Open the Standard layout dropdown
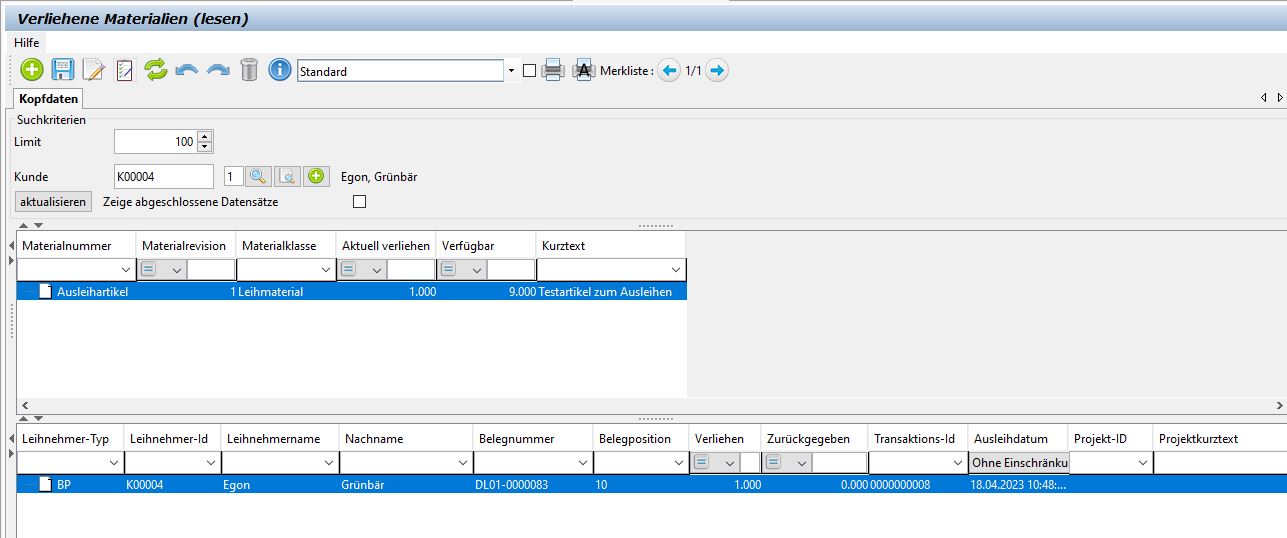Image resolution: width=1287 pixels, height=538 pixels. 511,71
